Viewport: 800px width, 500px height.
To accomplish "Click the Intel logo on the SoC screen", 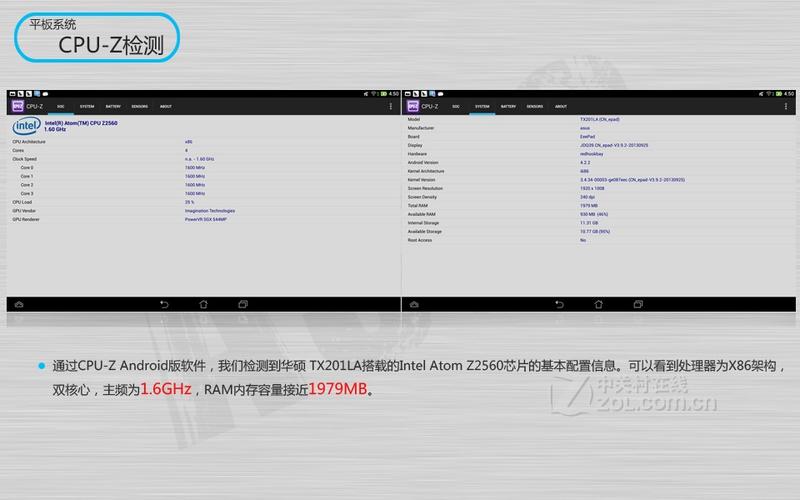I will (26, 126).
